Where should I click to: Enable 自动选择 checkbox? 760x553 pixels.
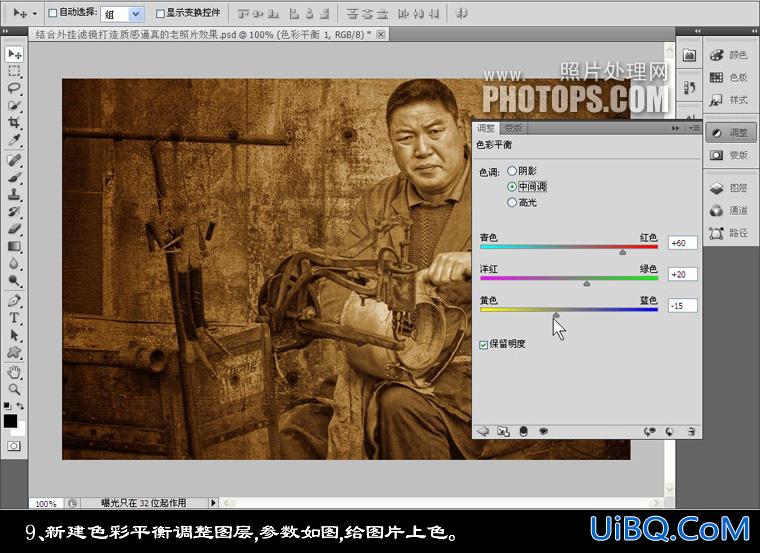tap(53, 13)
